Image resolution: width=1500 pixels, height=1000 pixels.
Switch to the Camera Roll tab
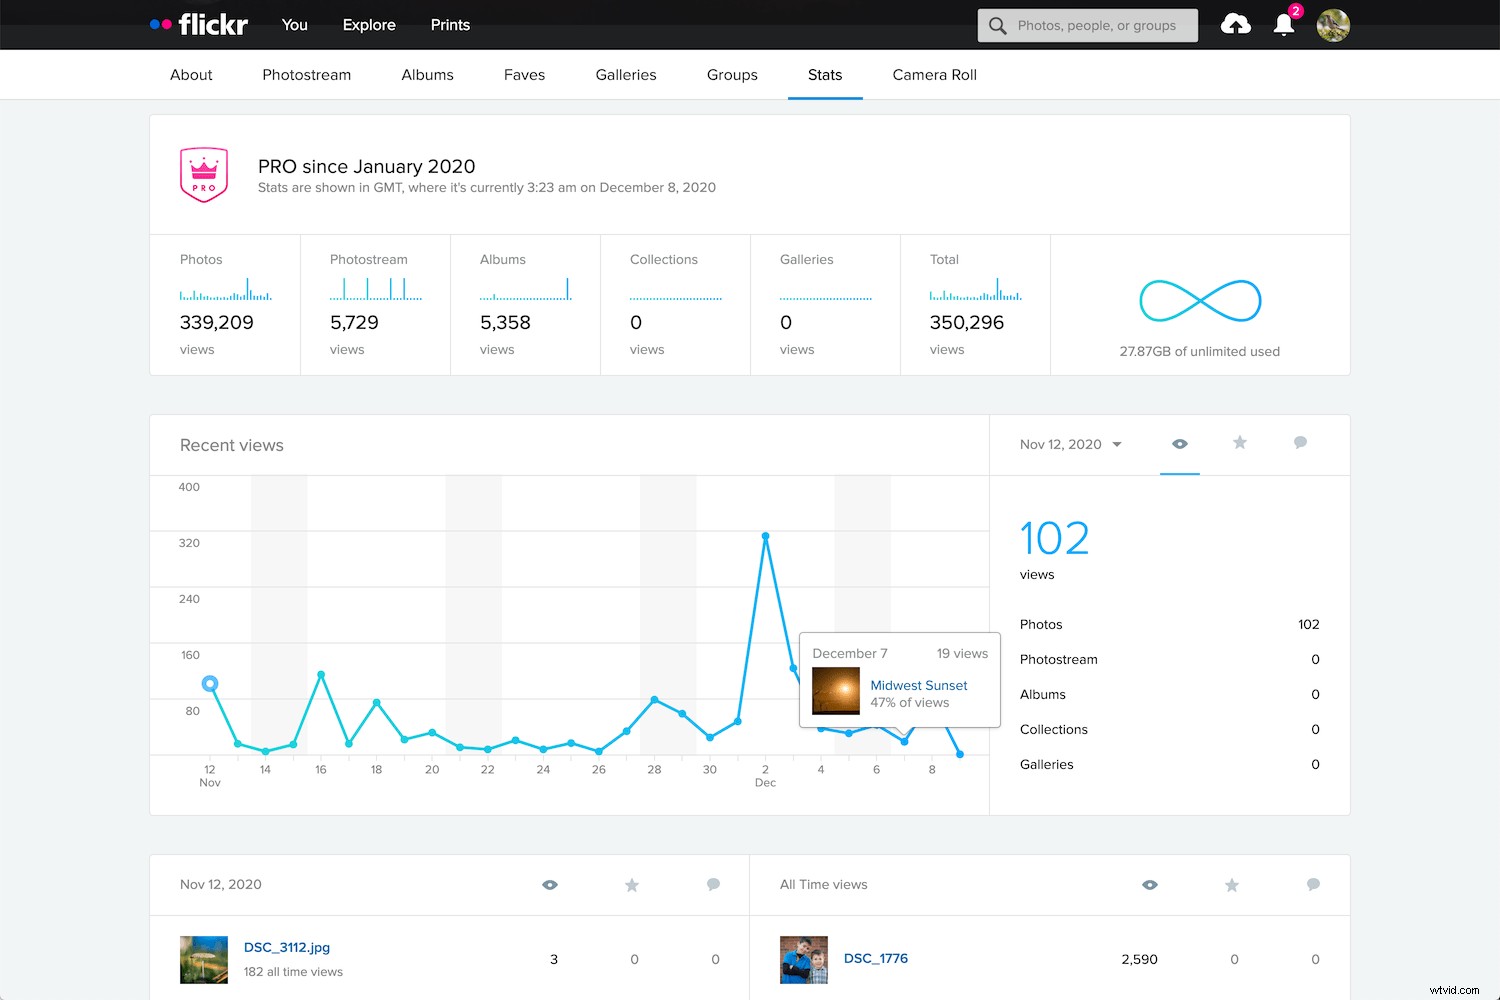[933, 74]
